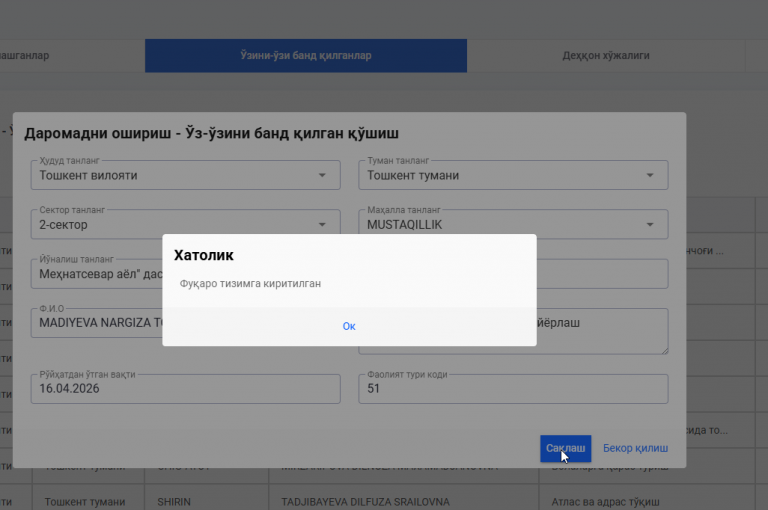Switch to the Ўзини-ўзи банд қилганлар tab
The height and width of the screenshot is (510, 768).
pos(306,56)
